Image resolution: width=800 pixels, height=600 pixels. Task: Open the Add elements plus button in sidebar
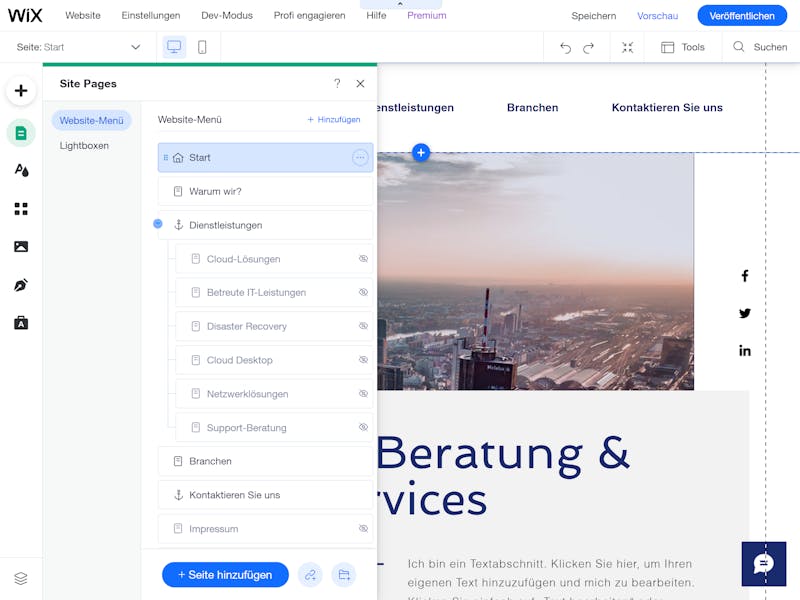click(x=21, y=91)
